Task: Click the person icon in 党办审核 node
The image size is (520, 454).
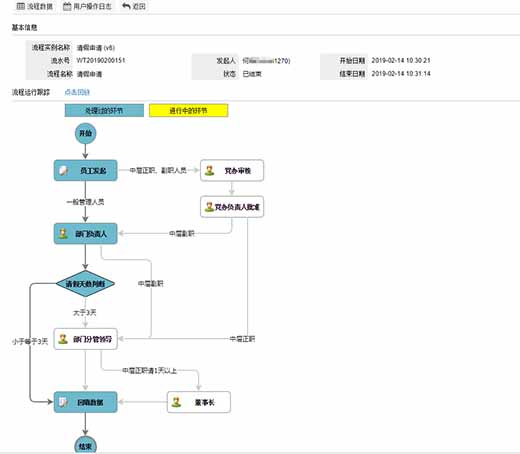Action: (x=209, y=170)
